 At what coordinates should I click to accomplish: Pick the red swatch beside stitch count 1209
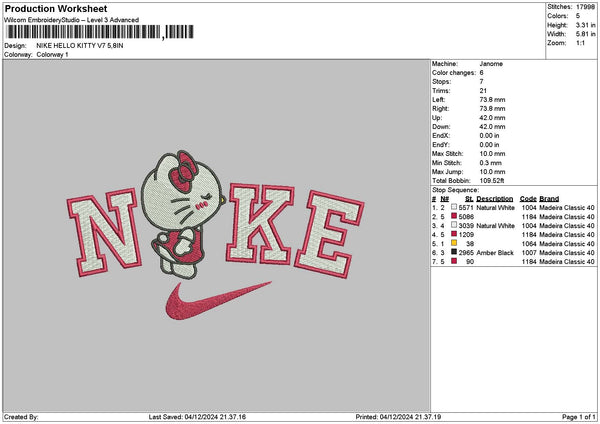click(454, 234)
